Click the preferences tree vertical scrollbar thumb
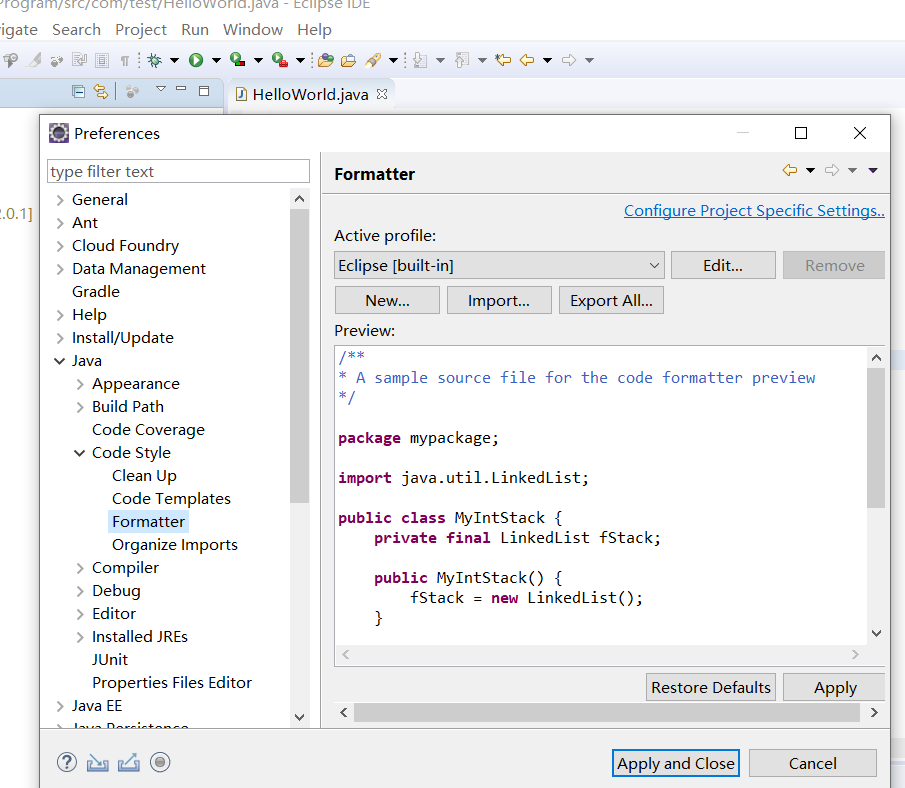The width and height of the screenshot is (905, 788). [300, 356]
